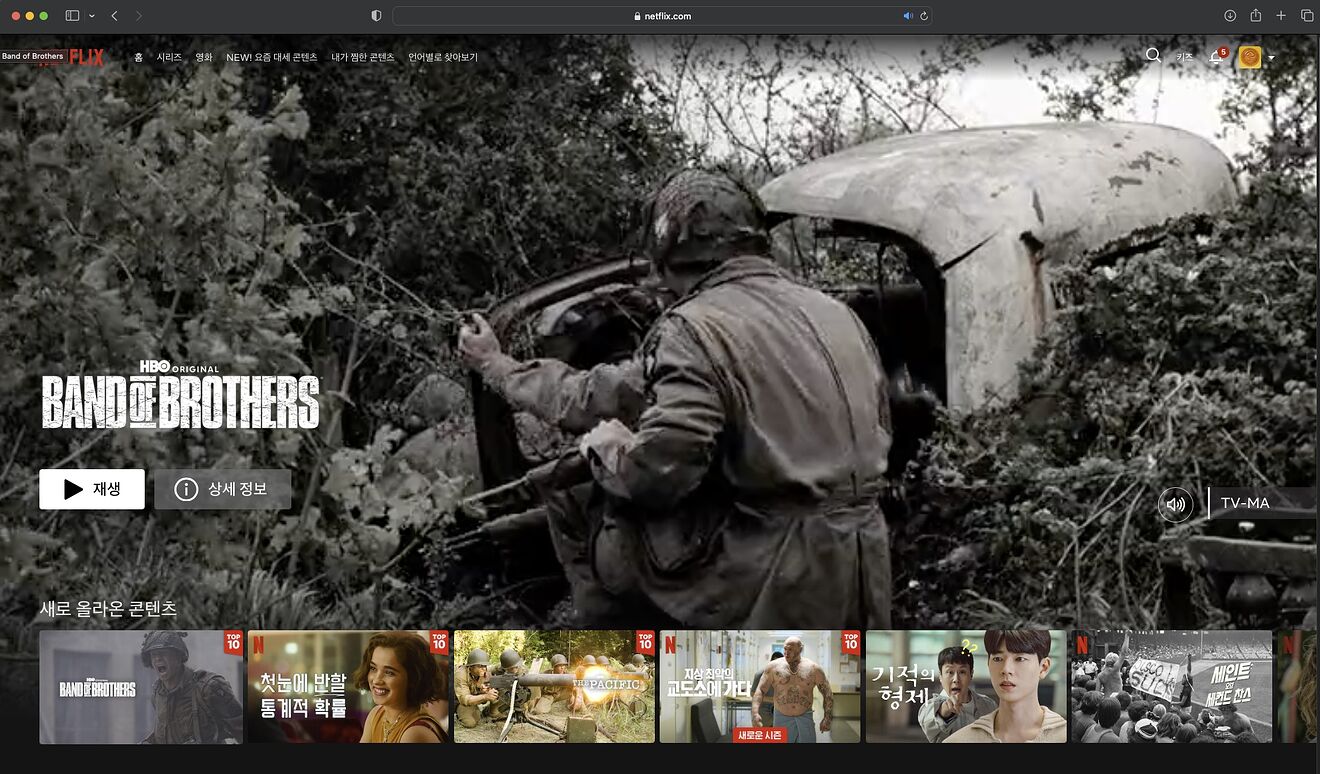Show the Safari tab overview
This screenshot has width=1320, height=774.
pos(1307,16)
